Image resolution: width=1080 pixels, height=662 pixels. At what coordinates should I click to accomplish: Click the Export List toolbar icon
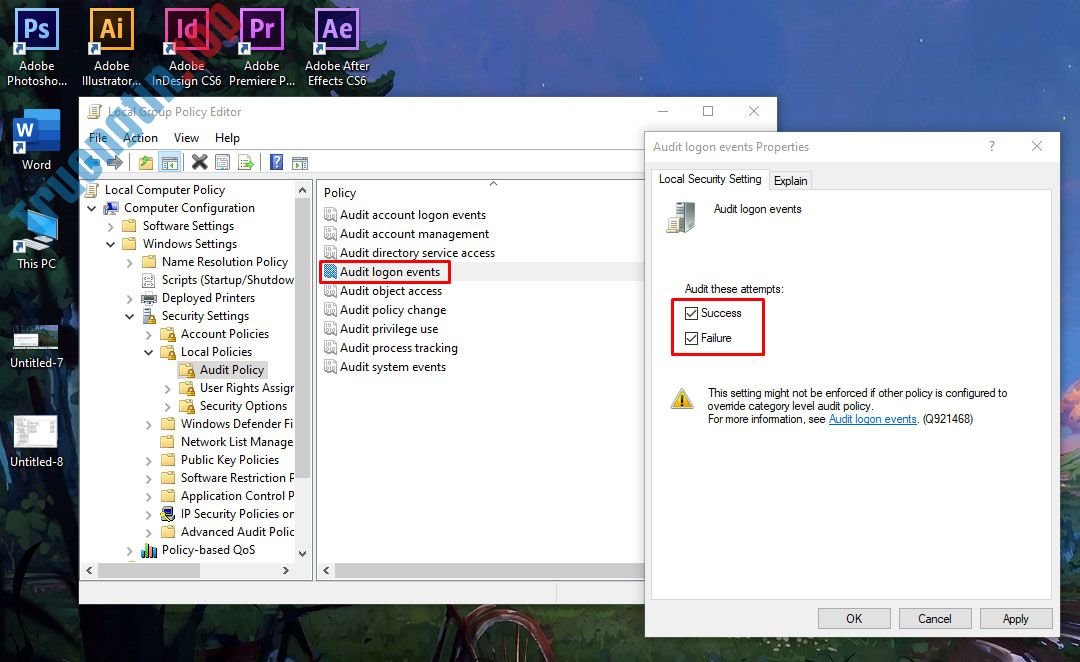246,161
